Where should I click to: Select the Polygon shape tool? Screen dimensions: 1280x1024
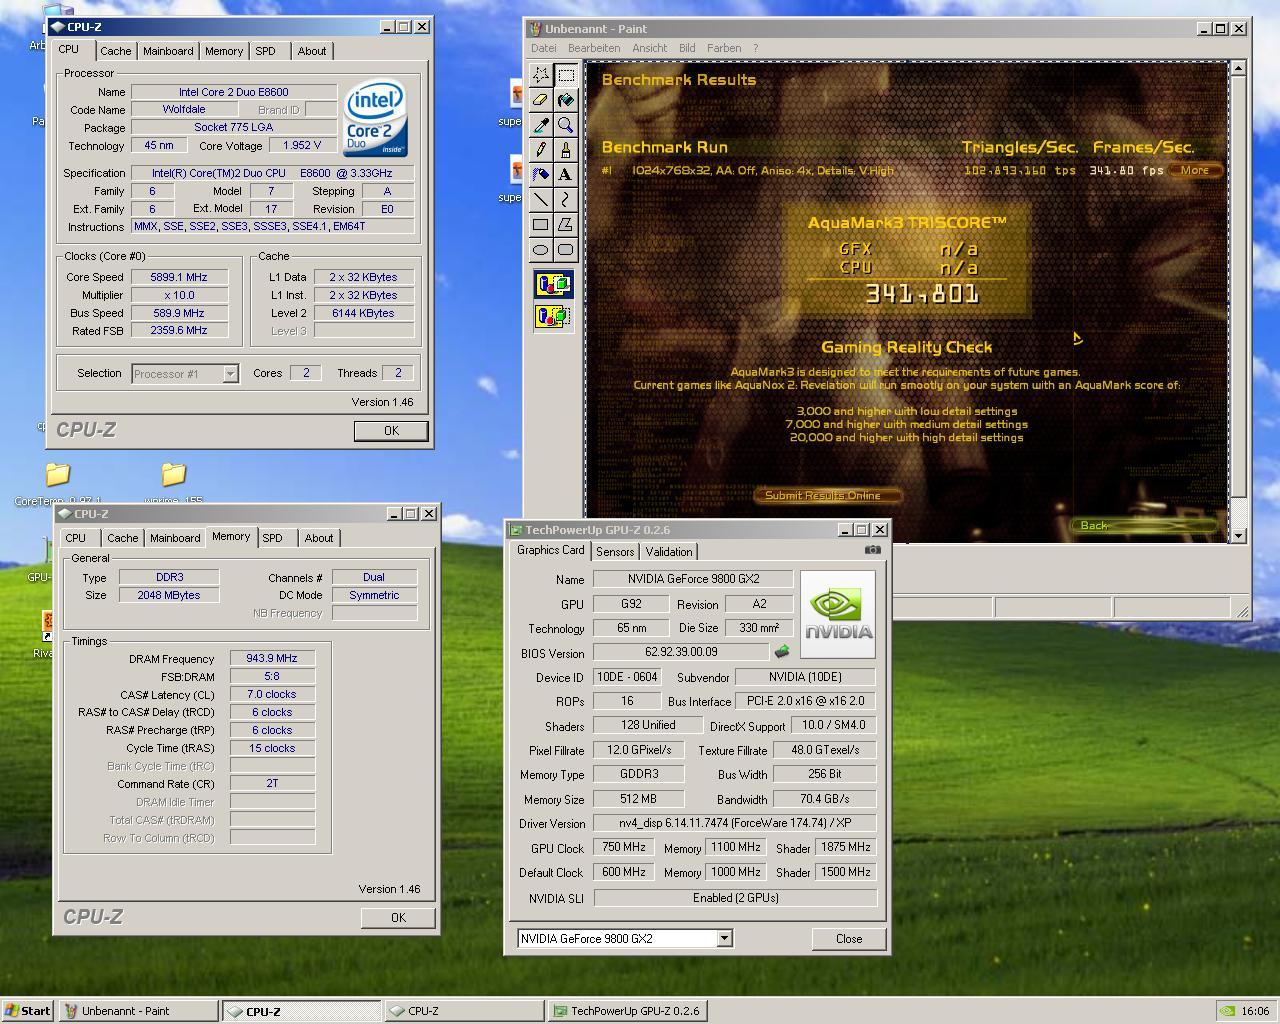point(566,225)
